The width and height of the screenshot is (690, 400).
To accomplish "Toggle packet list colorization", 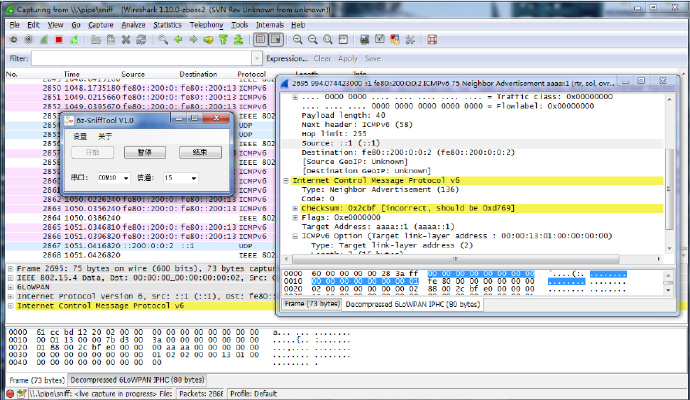I will 261,40.
